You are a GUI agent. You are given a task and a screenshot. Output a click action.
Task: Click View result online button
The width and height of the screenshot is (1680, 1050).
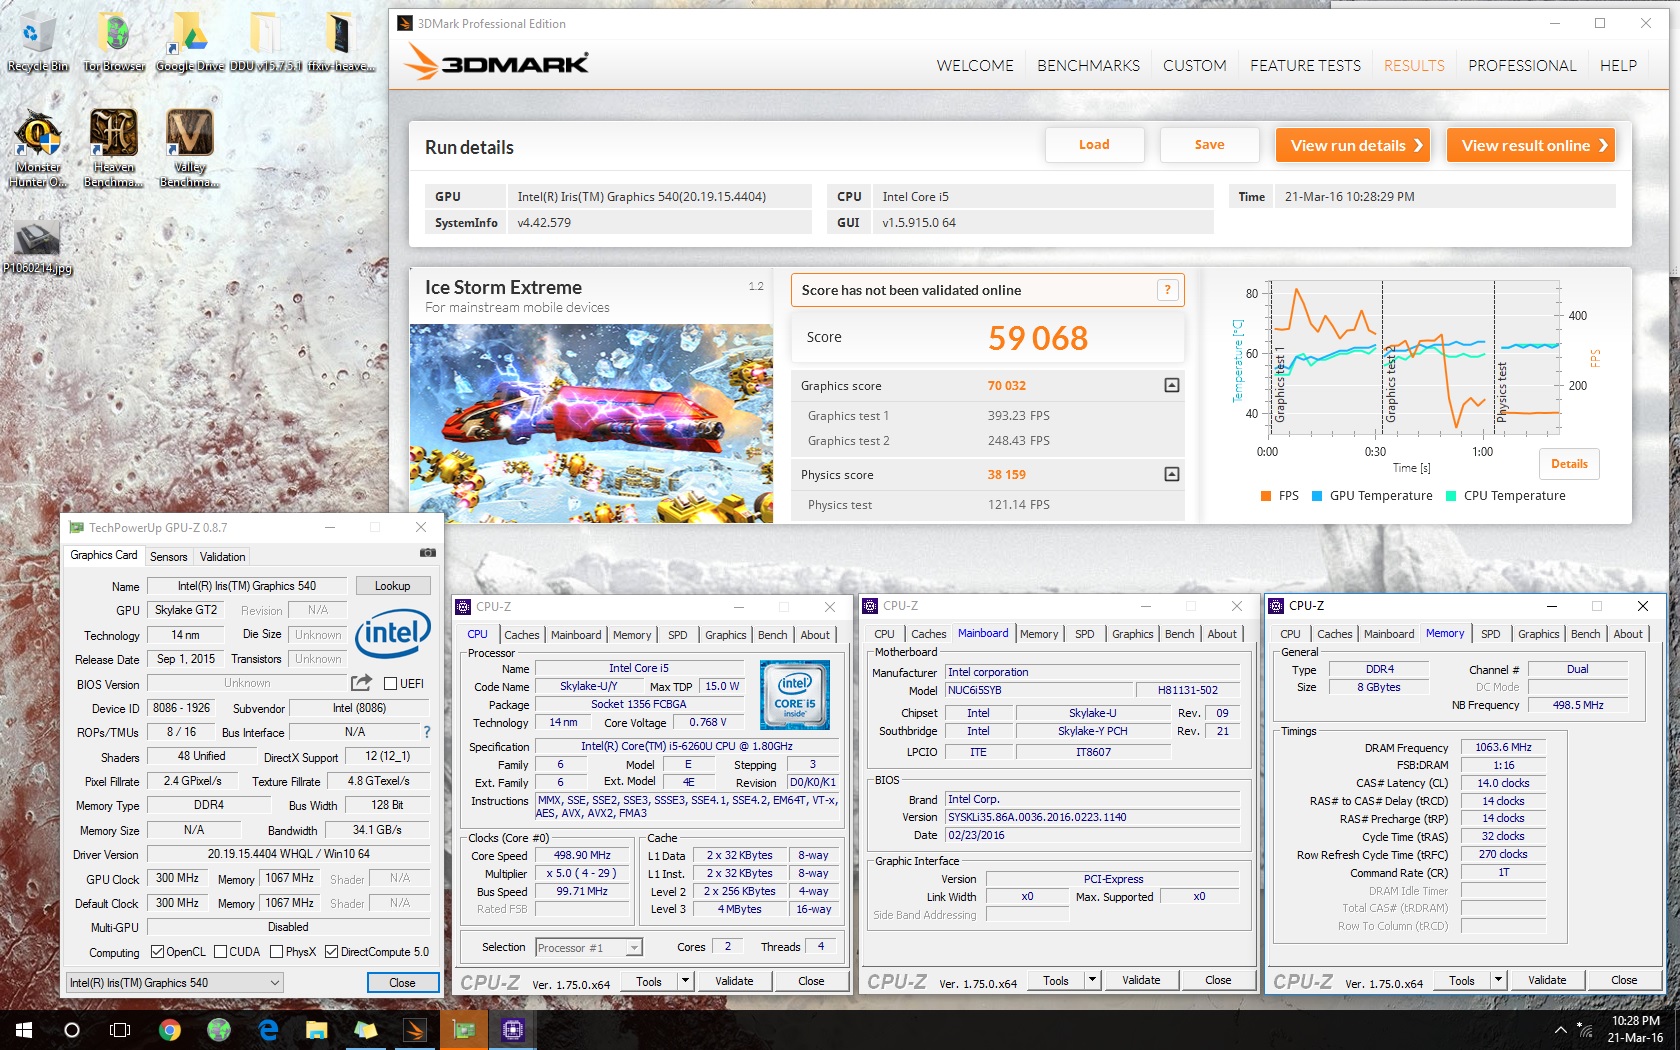pyautogui.click(x=1531, y=145)
